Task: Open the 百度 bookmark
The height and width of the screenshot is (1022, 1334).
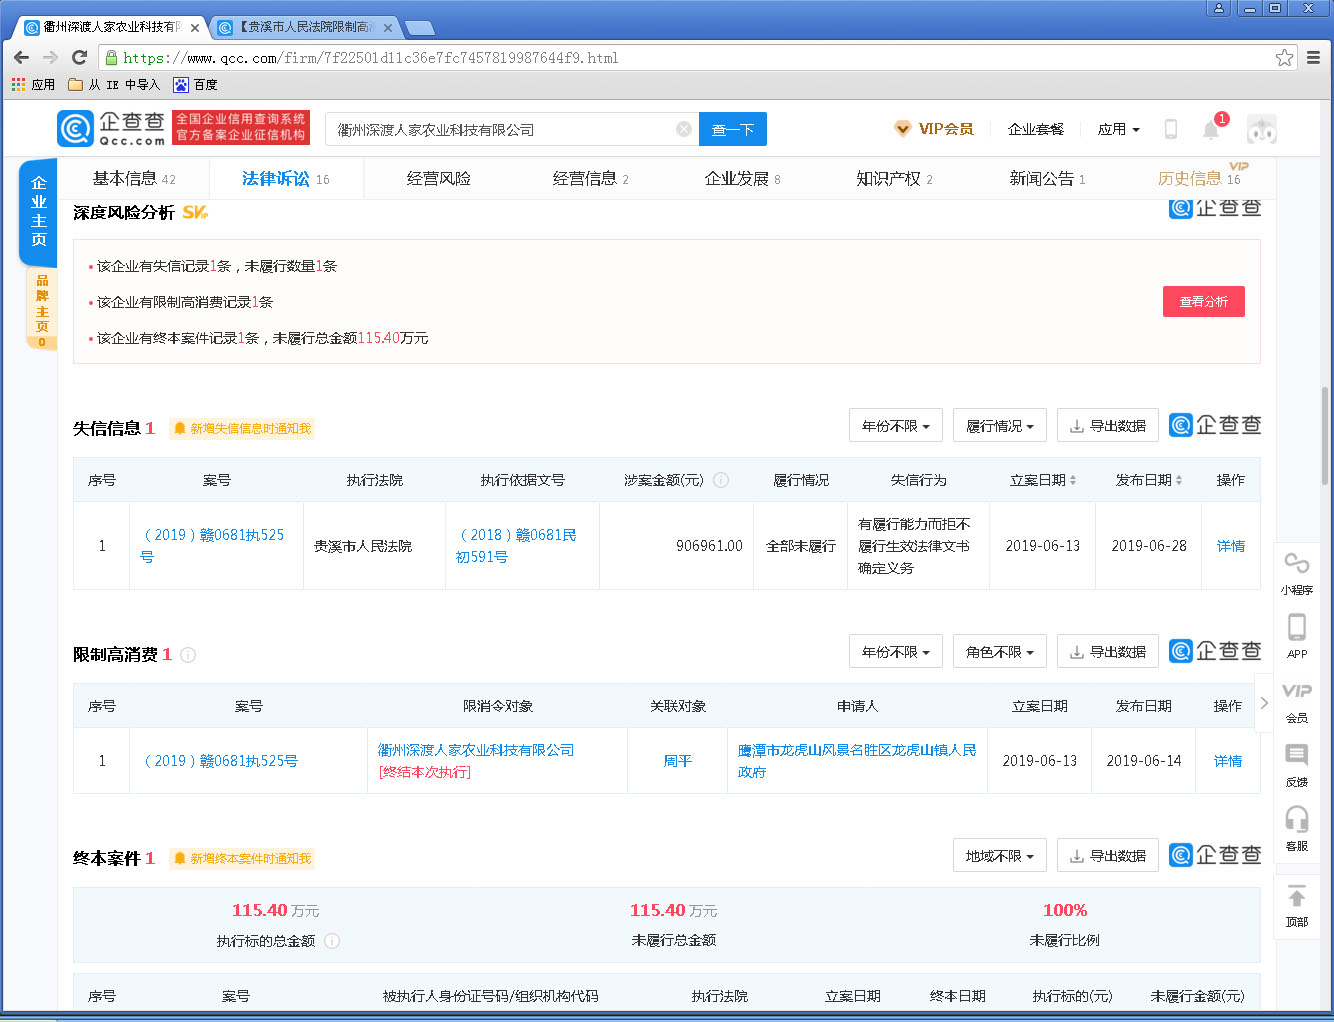Action: (x=195, y=85)
